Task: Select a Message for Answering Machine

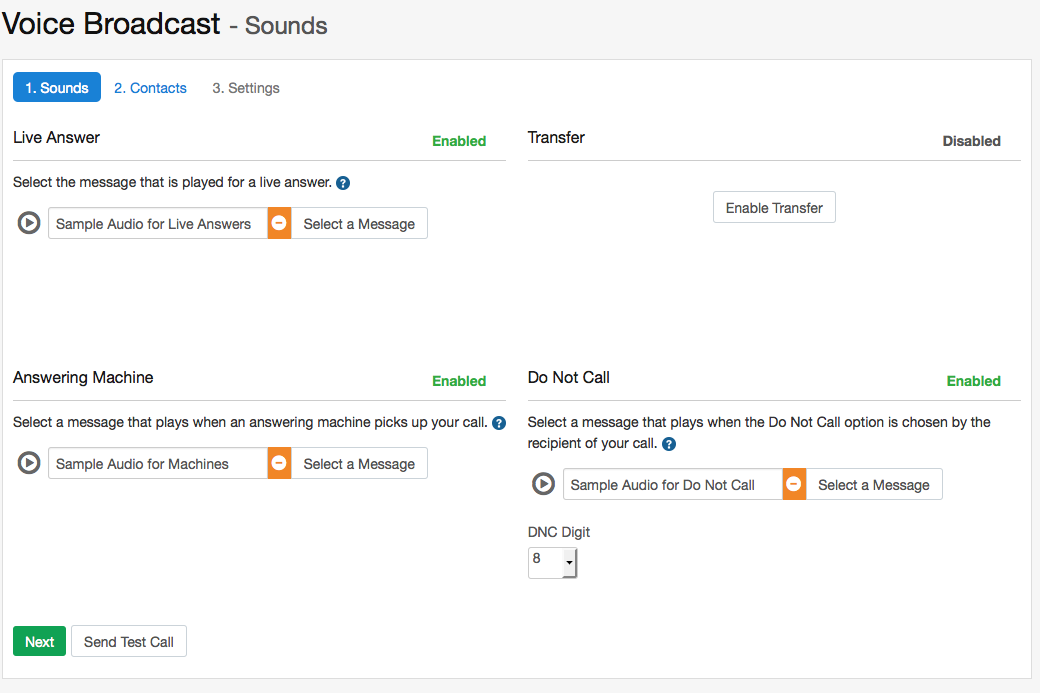Action: pos(359,463)
